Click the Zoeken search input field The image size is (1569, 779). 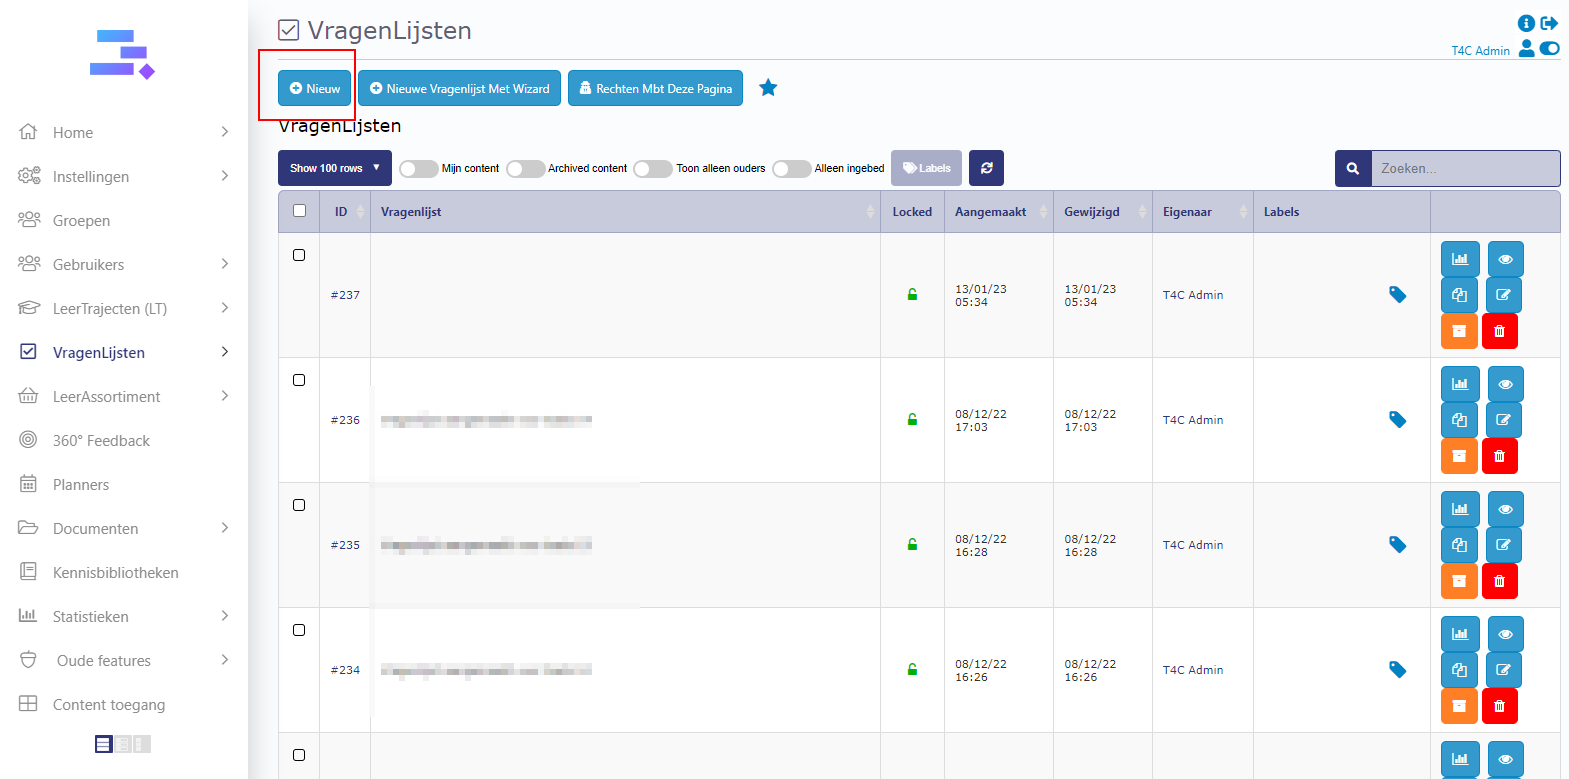1464,168
